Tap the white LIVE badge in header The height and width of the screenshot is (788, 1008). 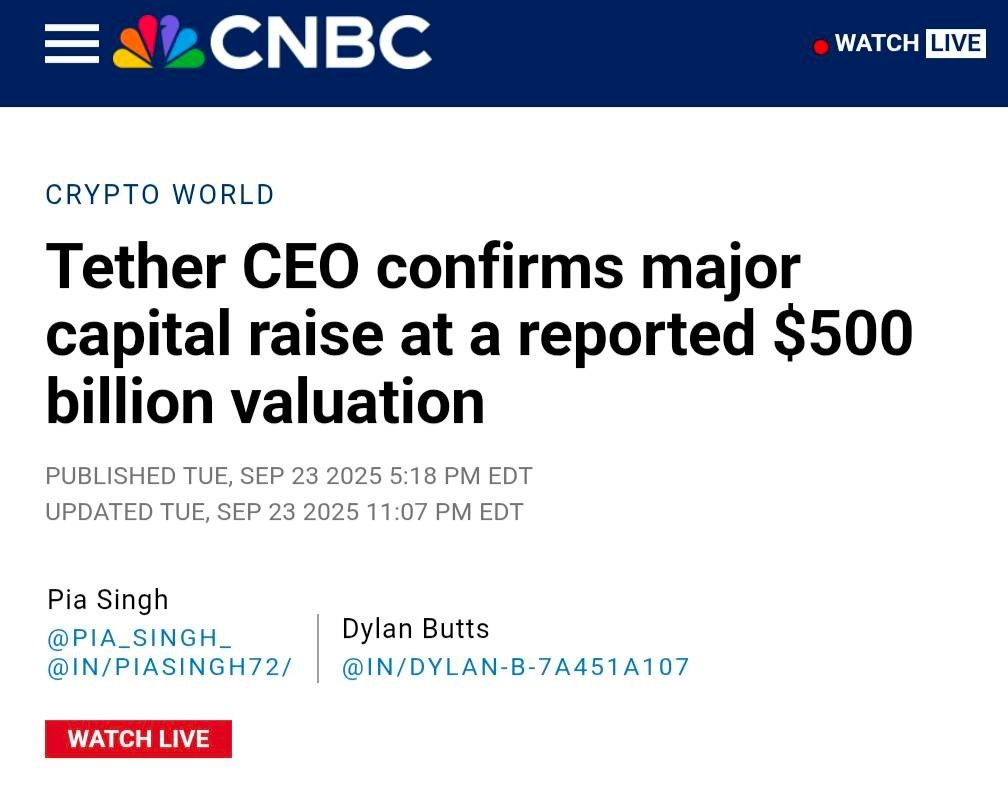955,44
